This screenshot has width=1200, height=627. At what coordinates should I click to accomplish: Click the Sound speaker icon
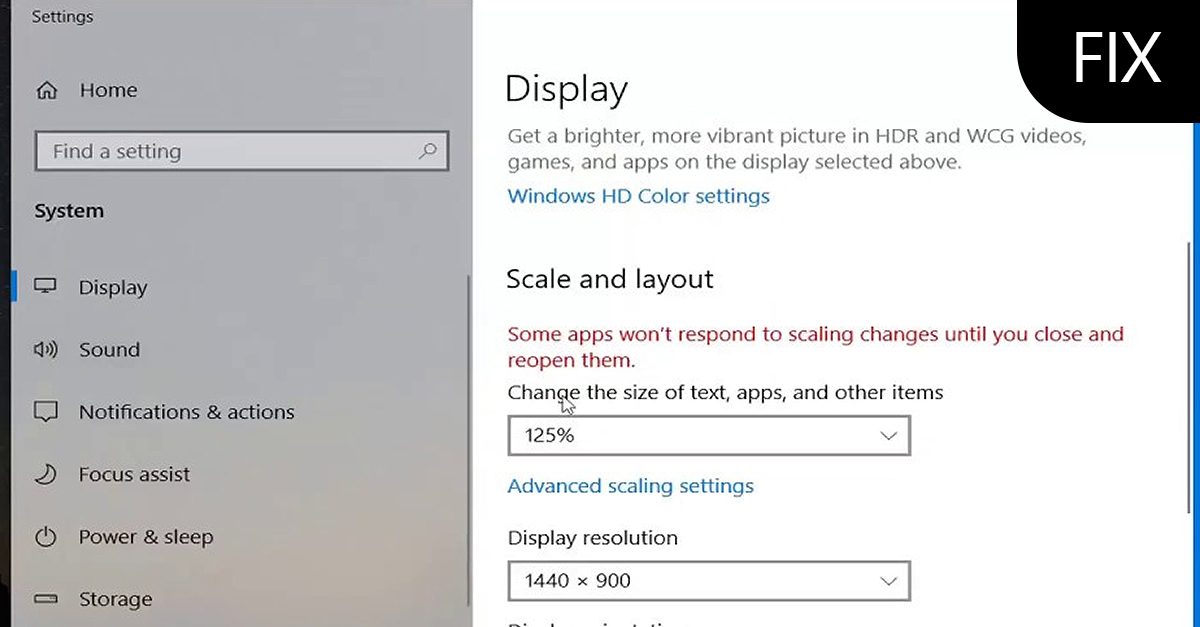click(x=46, y=349)
